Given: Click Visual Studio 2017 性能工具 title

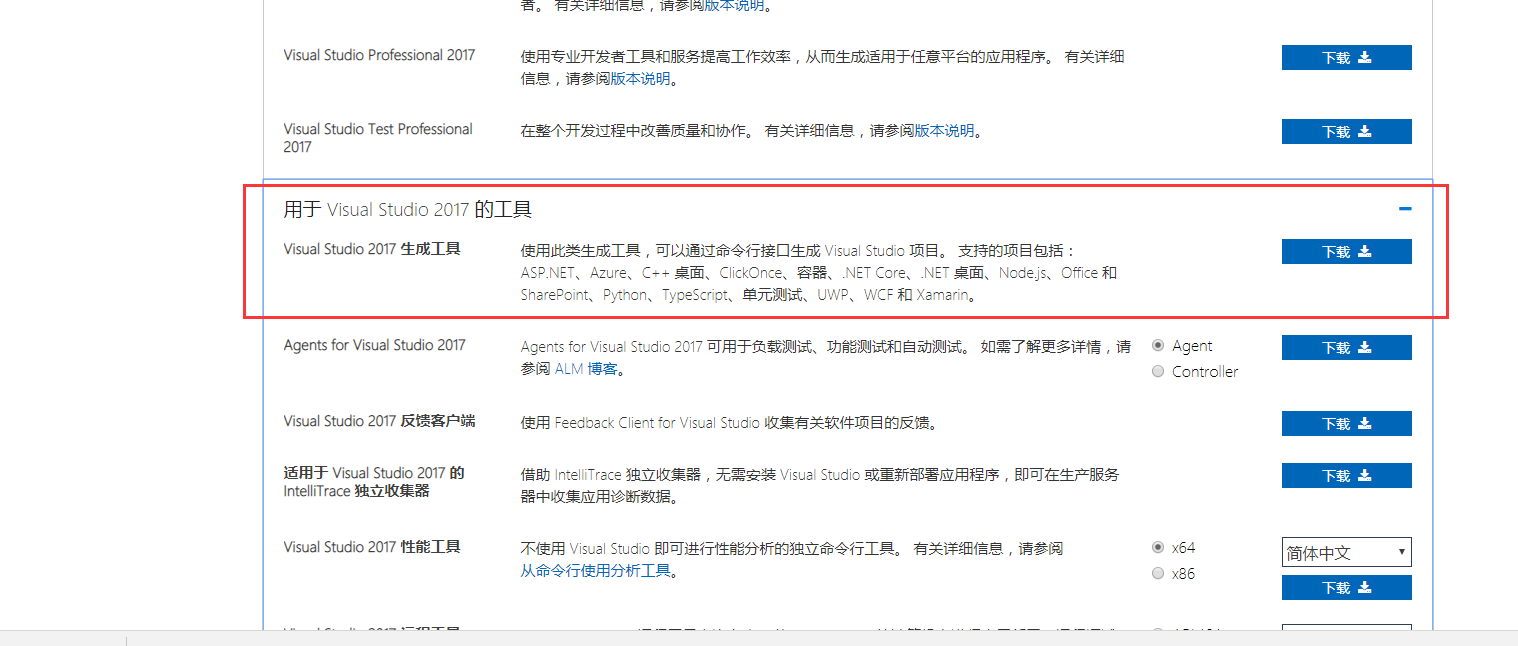Looking at the screenshot, I should click(372, 547).
